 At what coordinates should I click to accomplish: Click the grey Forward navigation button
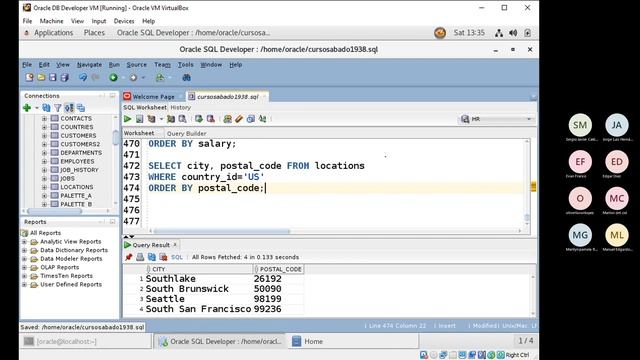(133, 78)
